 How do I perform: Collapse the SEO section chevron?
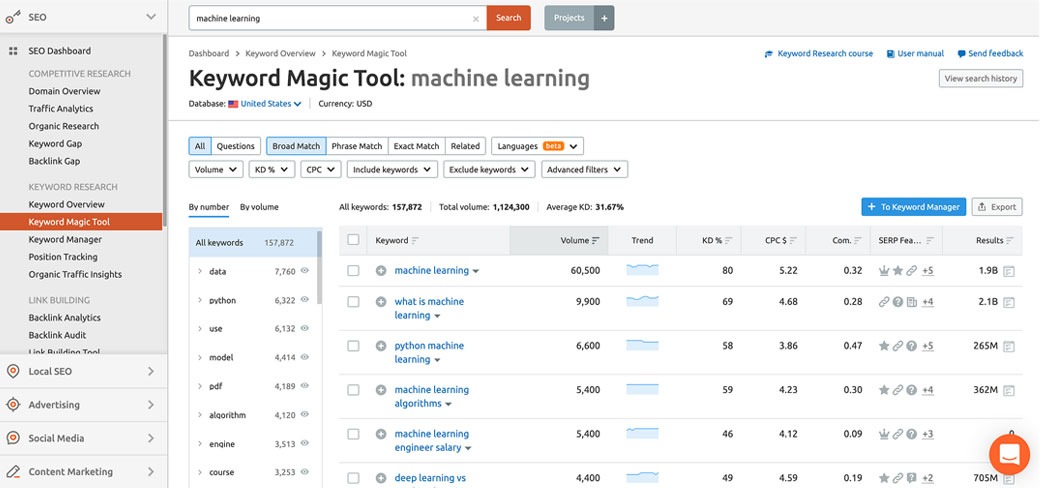(151, 17)
